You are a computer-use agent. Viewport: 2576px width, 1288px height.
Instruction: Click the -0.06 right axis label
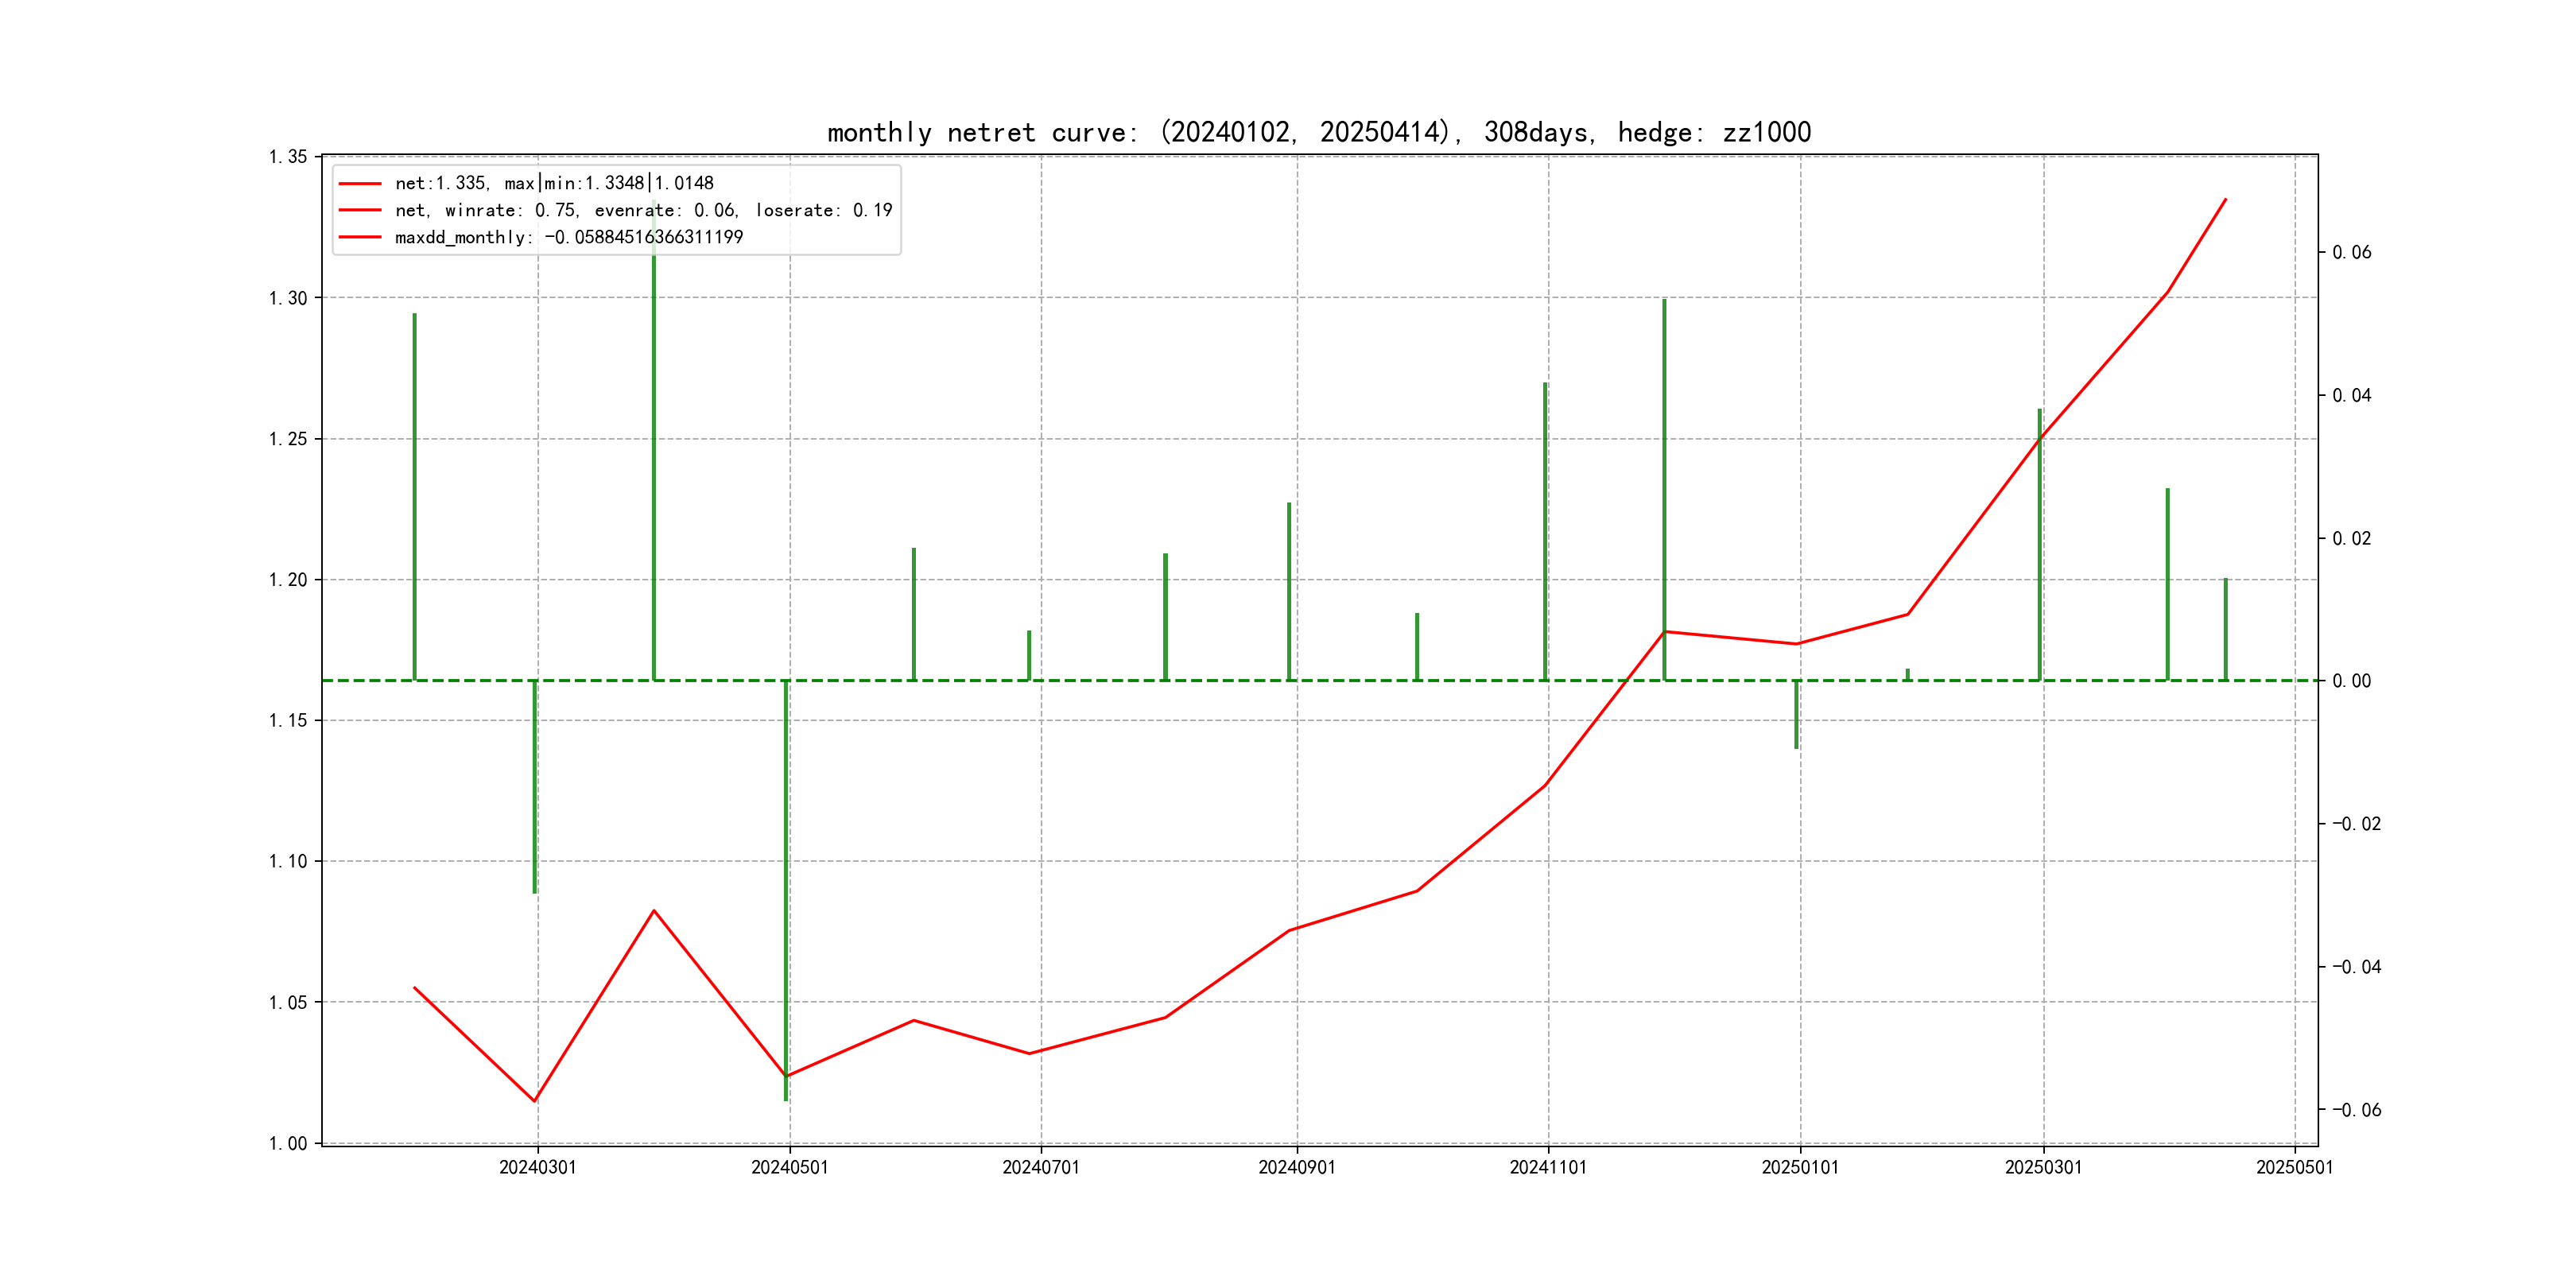2356,1109
